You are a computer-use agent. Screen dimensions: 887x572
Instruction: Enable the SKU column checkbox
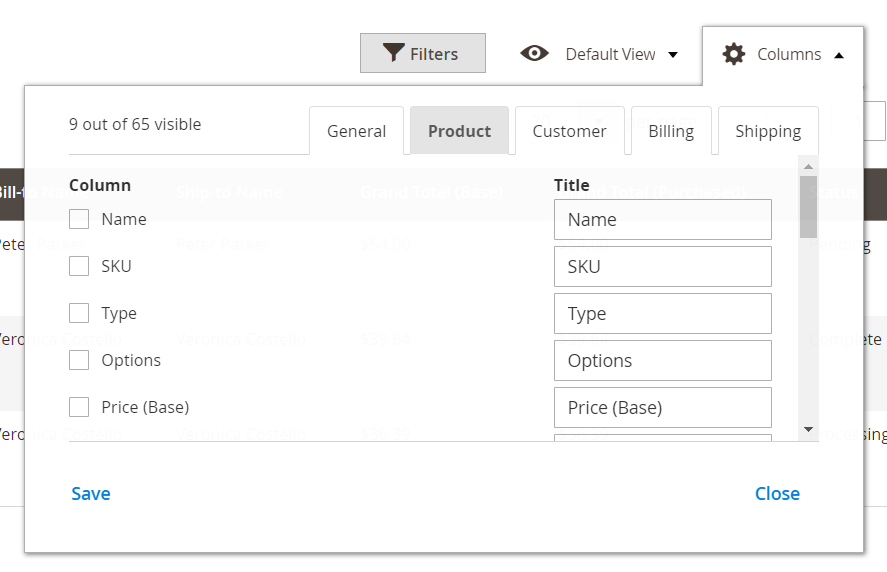click(x=79, y=266)
